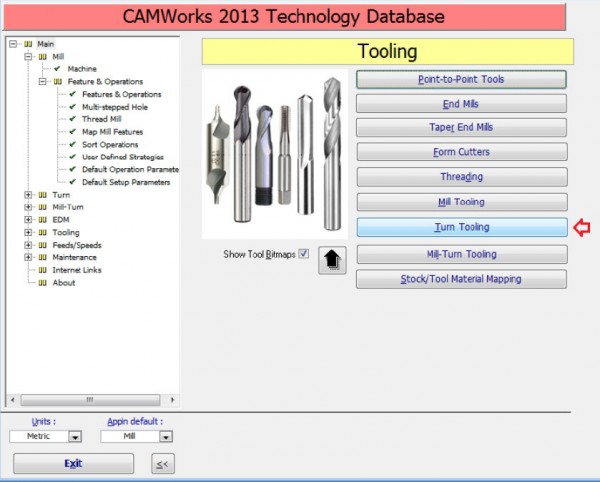Viewport: 600px width, 482px height.
Task: Open Threading tools
Action: click(462, 177)
